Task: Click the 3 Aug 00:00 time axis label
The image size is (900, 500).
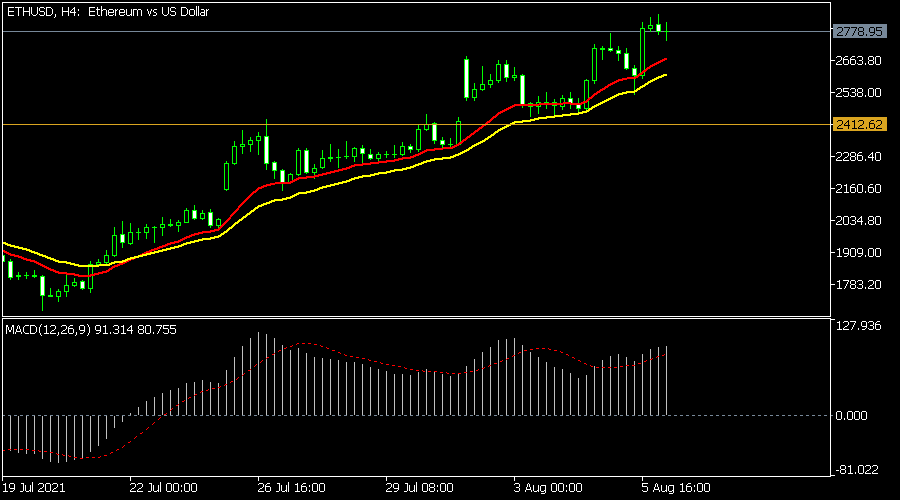Action: 547,488
